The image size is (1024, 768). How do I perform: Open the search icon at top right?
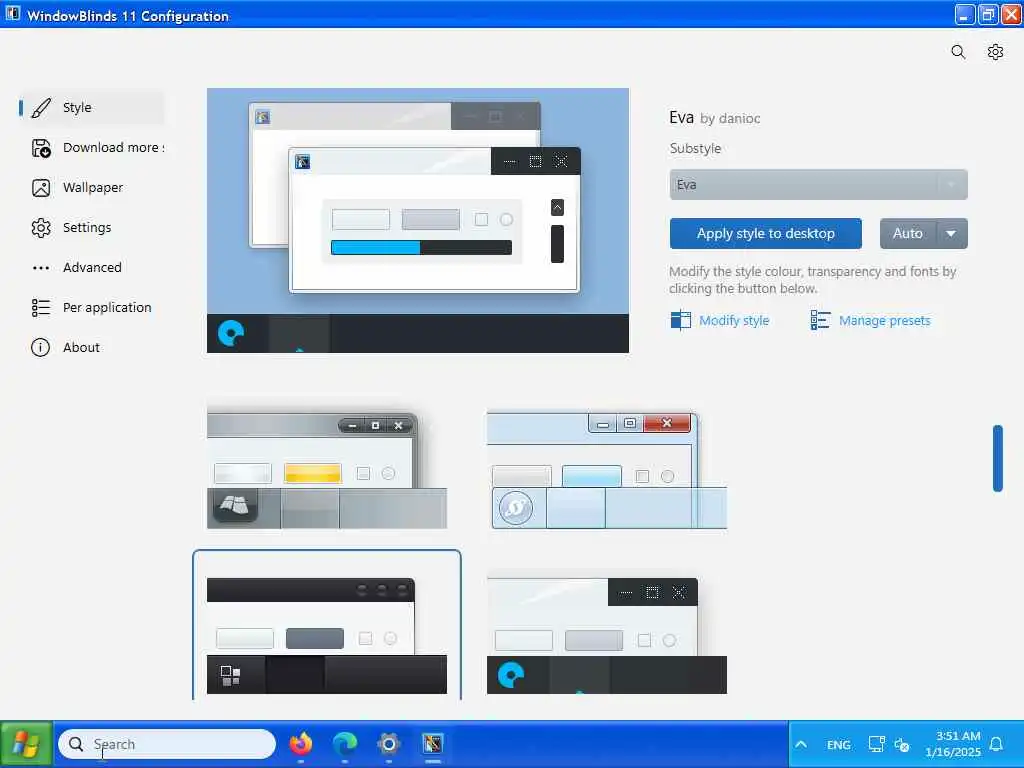click(957, 52)
